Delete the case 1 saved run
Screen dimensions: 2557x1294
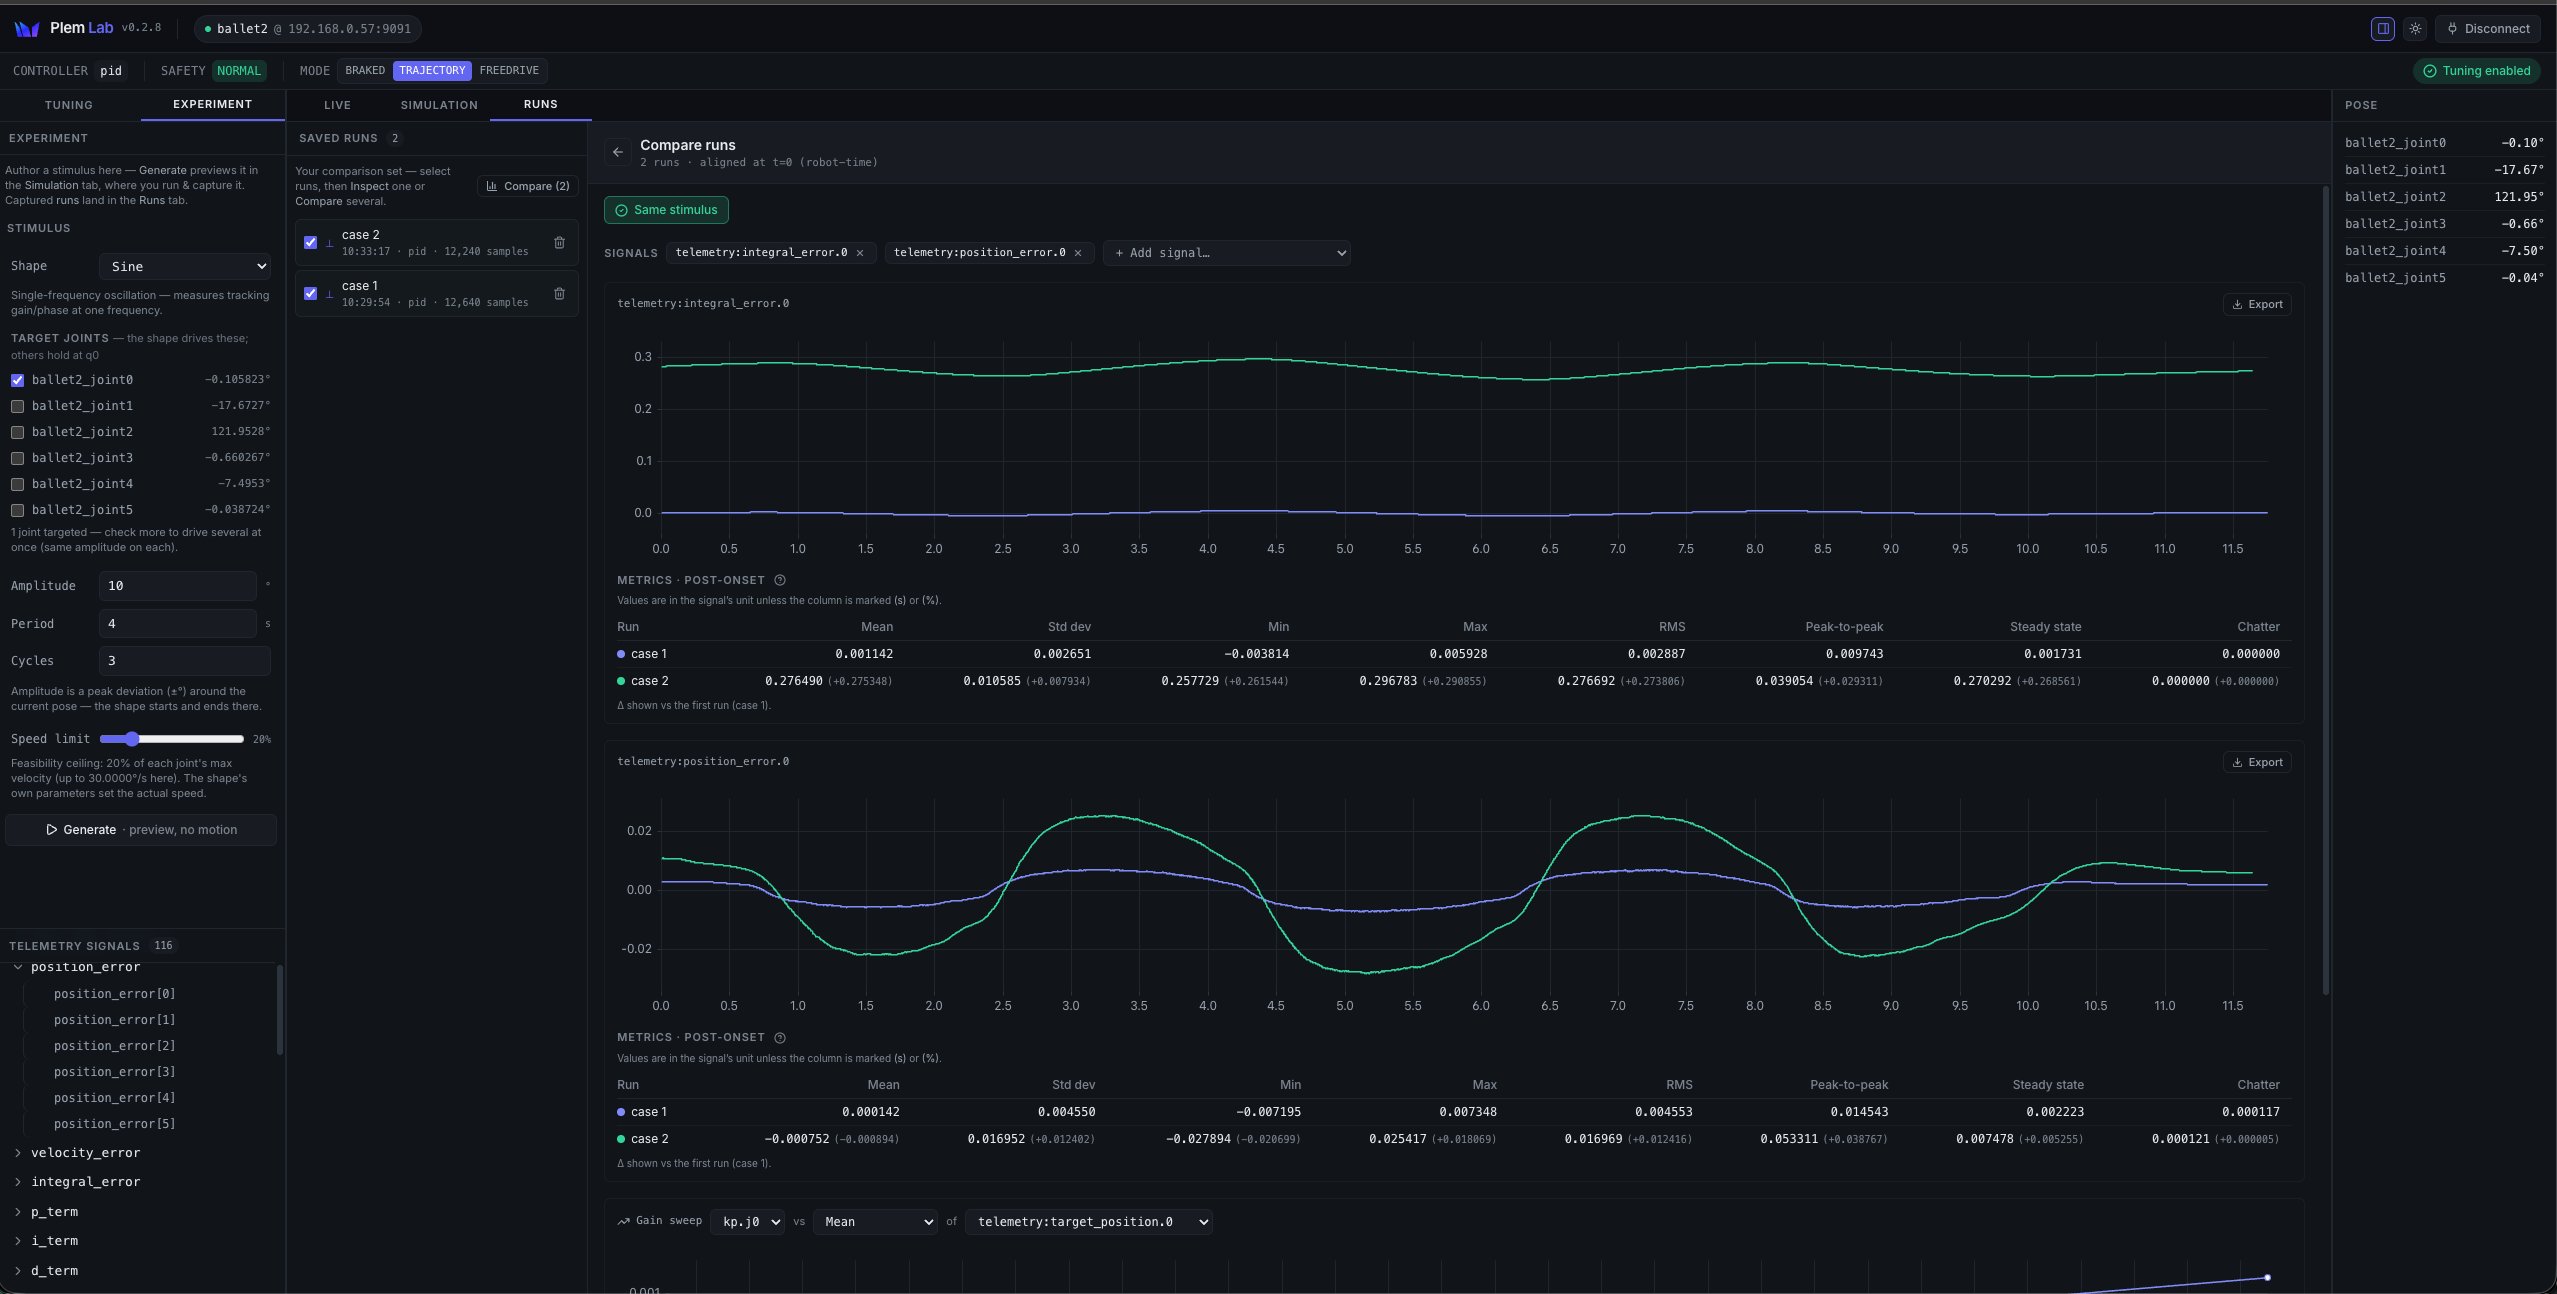pos(559,293)
